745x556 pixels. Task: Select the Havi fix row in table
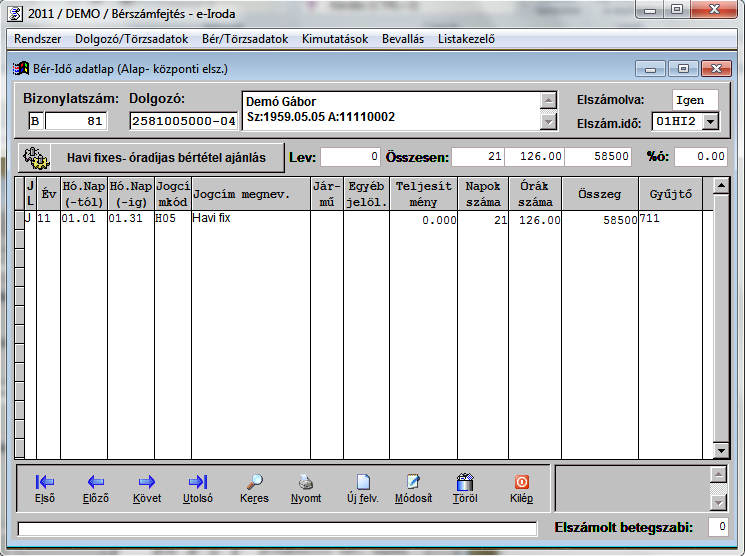[x=250, y=218]
